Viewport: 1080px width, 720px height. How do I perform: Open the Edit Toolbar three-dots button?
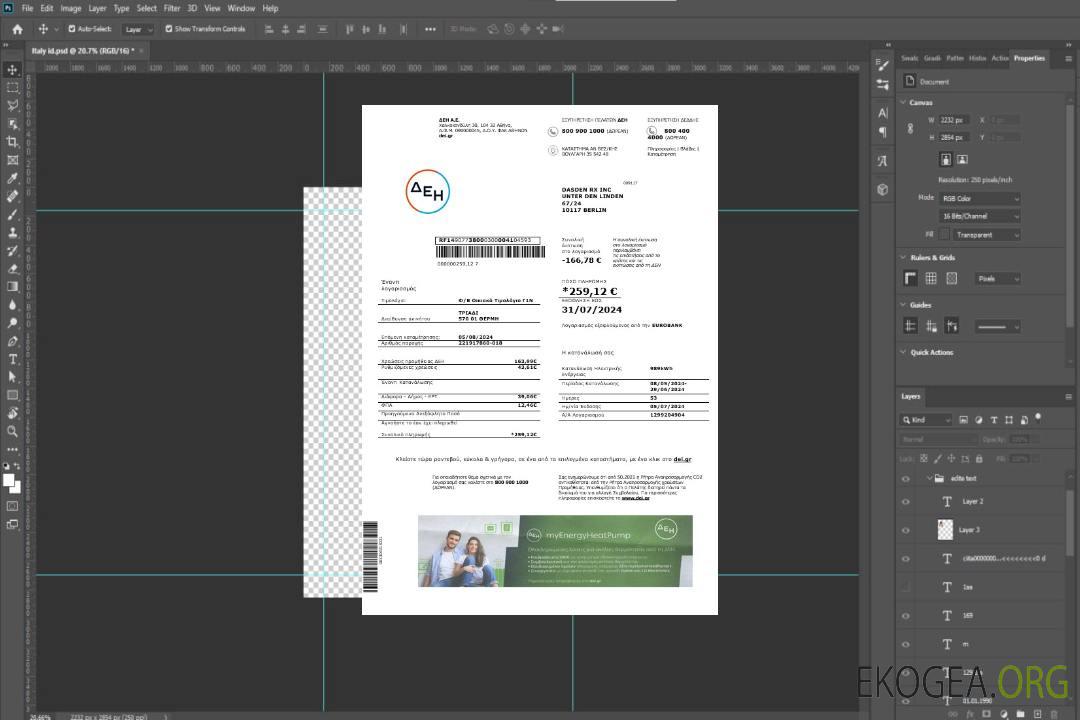[12, 449]
